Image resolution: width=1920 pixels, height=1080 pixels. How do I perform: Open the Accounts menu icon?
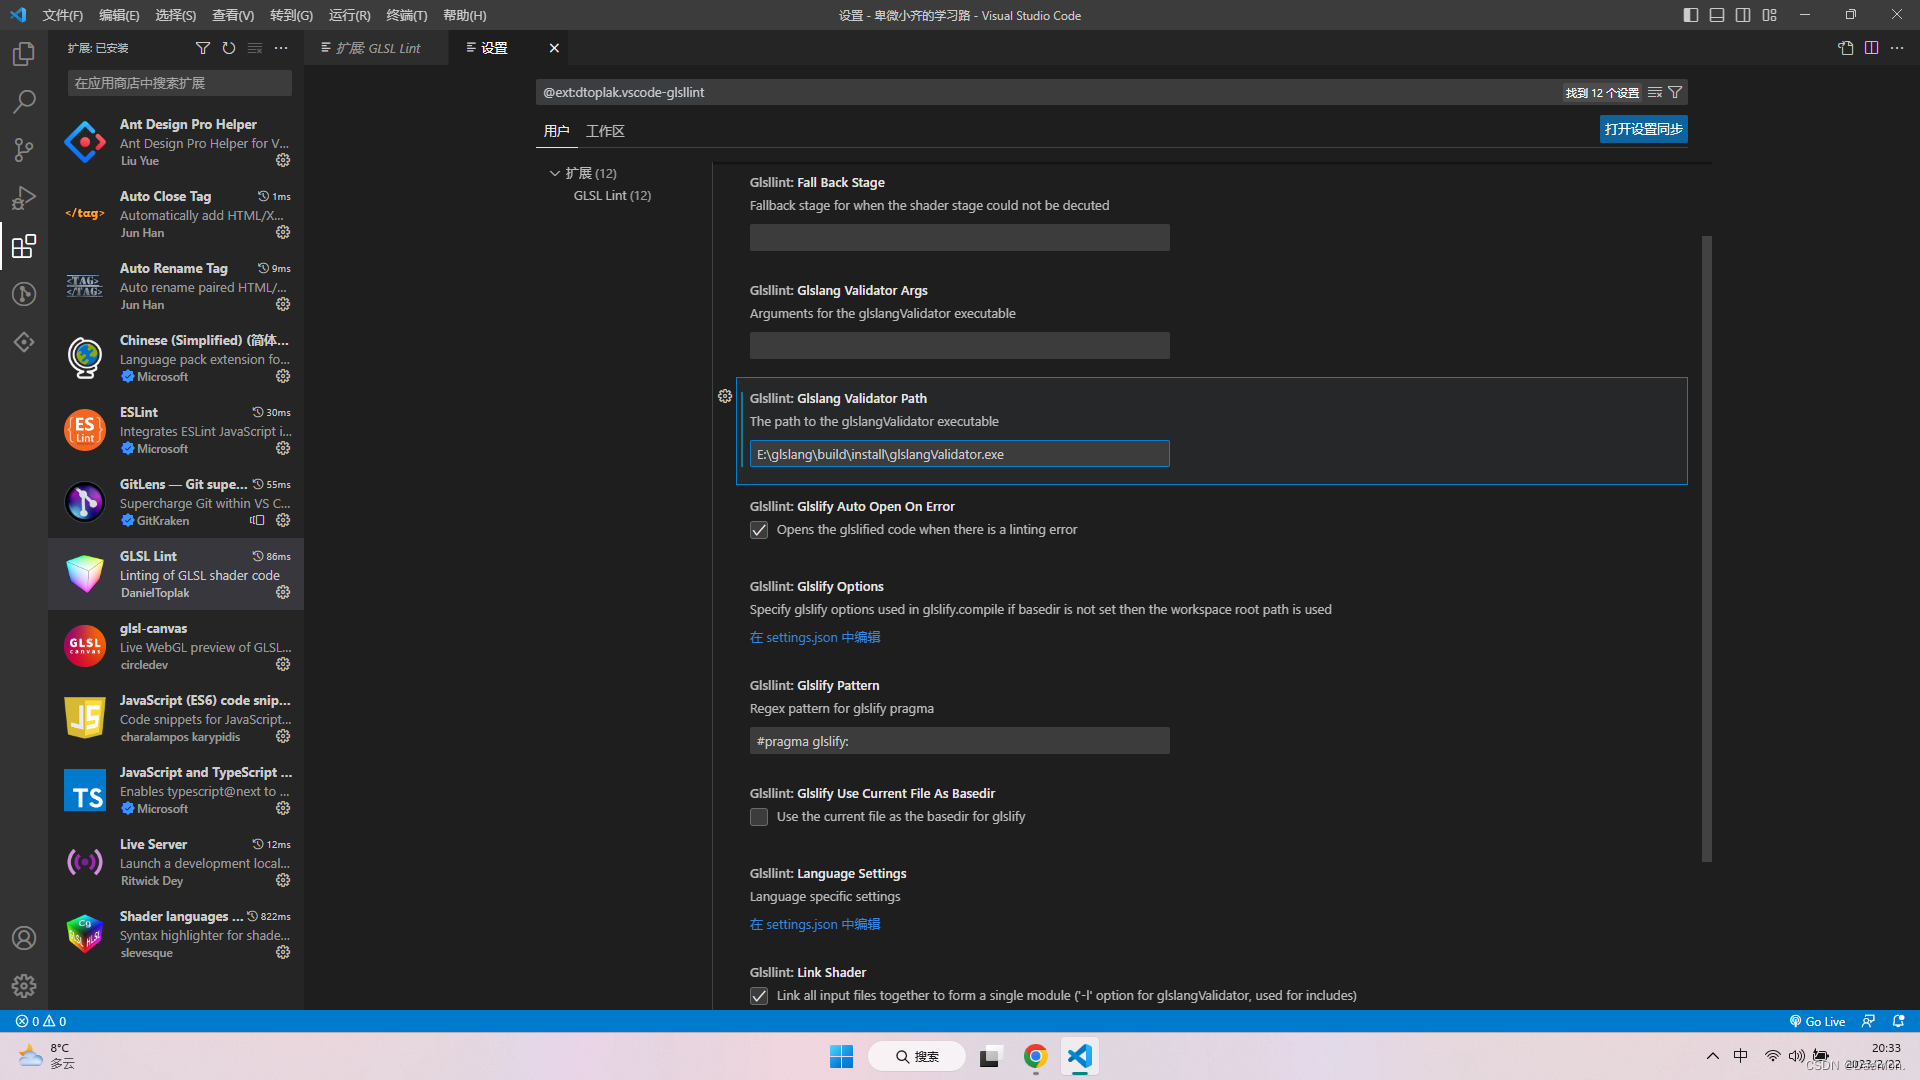click(x=24, y=937)
